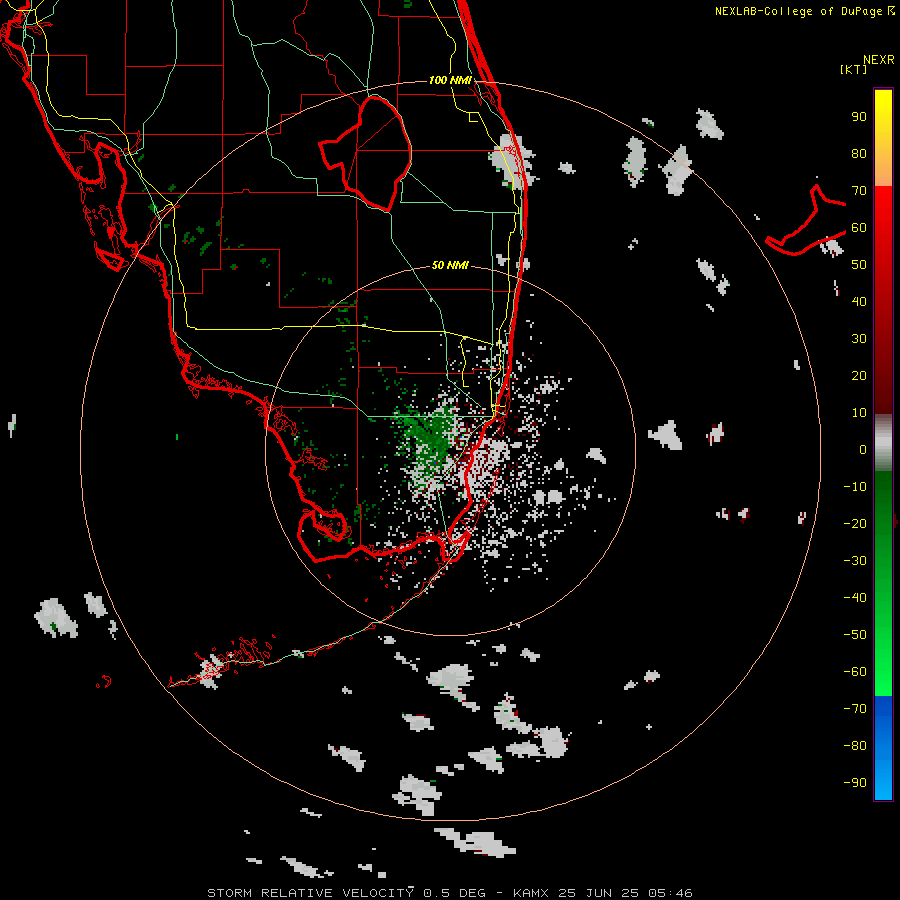
Task: Click the -90 value on the velocity scale
Action: point(855,783)
